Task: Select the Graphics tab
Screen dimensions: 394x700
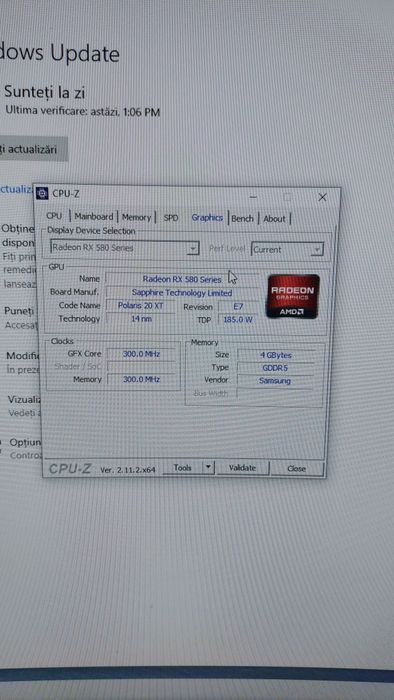Action: click(x=207, y=218)
